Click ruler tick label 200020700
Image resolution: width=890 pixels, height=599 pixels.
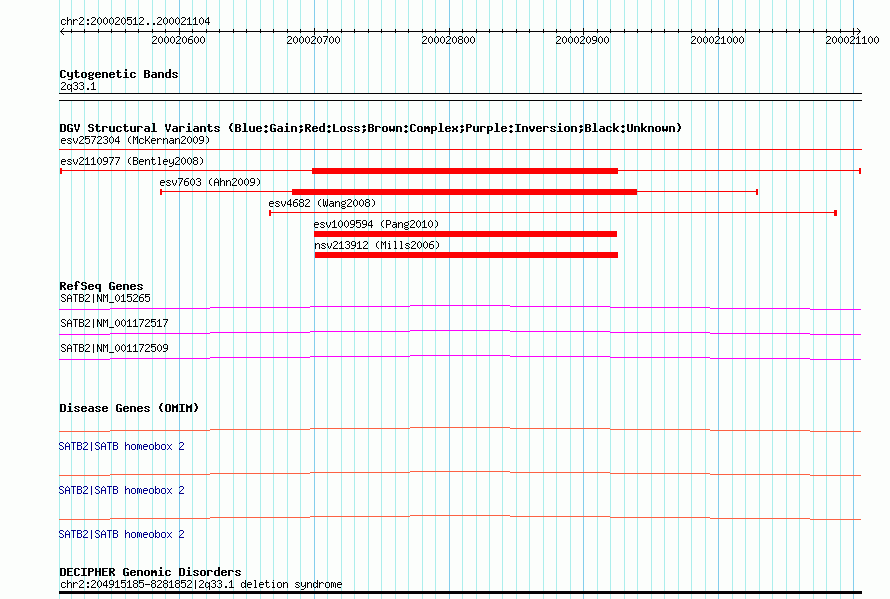tap(313, 40)
